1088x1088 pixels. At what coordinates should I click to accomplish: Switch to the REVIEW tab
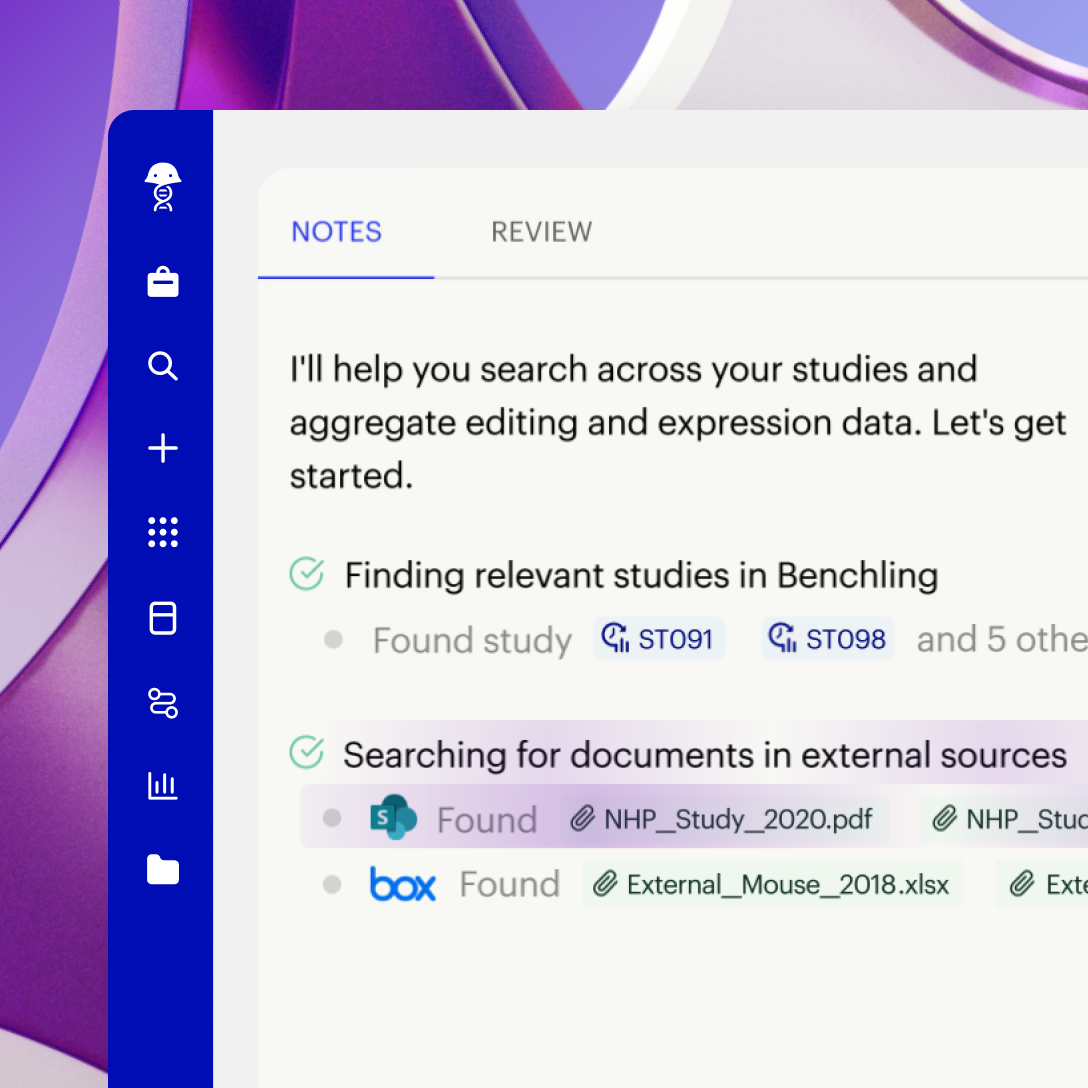[542, 232]
